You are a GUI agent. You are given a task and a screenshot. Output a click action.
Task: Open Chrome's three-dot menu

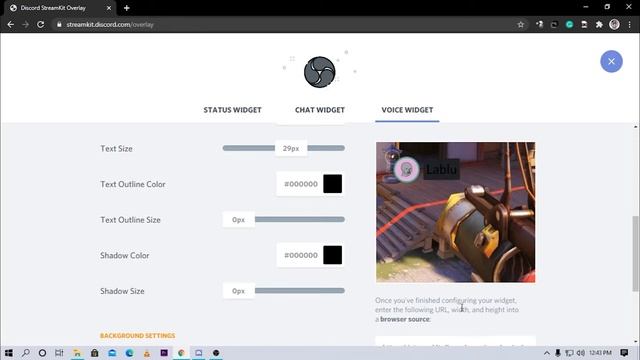coord(630,24)
